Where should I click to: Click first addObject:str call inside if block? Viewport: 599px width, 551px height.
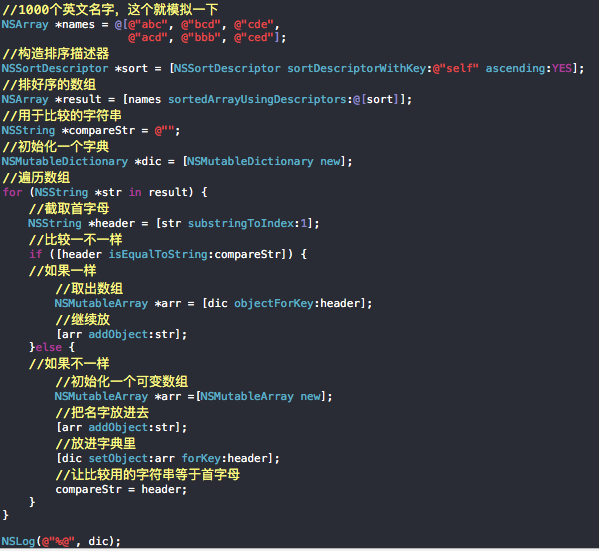(x=121, y=334)
